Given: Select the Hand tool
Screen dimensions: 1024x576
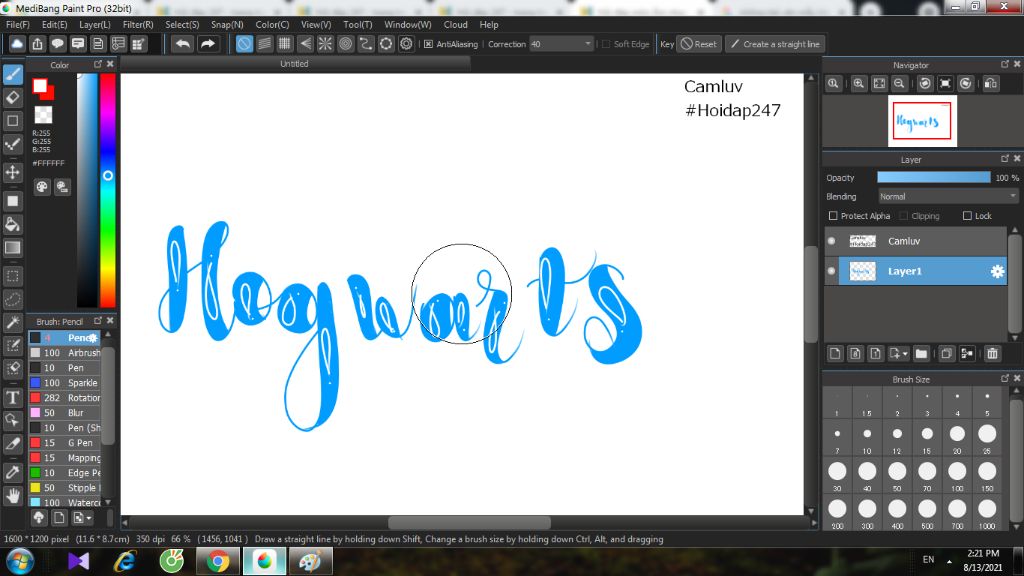Looking at the screenshot, I should [12, 496].
